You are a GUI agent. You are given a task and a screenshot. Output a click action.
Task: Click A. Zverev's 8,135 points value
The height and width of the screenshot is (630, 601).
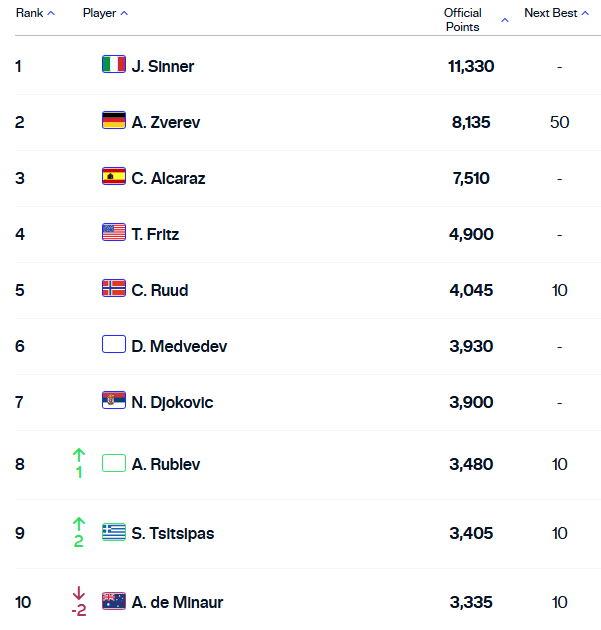tap(470, 122)
